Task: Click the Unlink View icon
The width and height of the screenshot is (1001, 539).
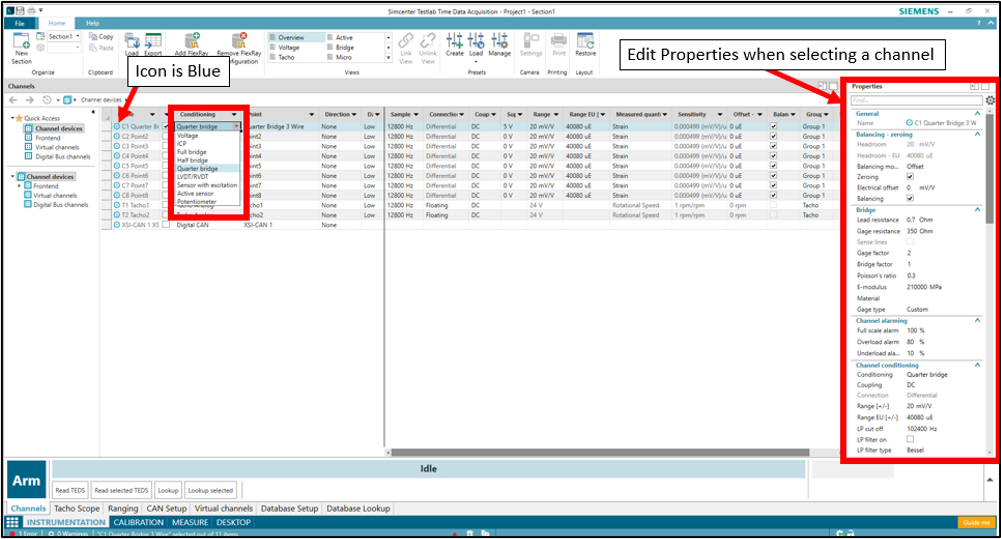Action: (x=428, y=41)
